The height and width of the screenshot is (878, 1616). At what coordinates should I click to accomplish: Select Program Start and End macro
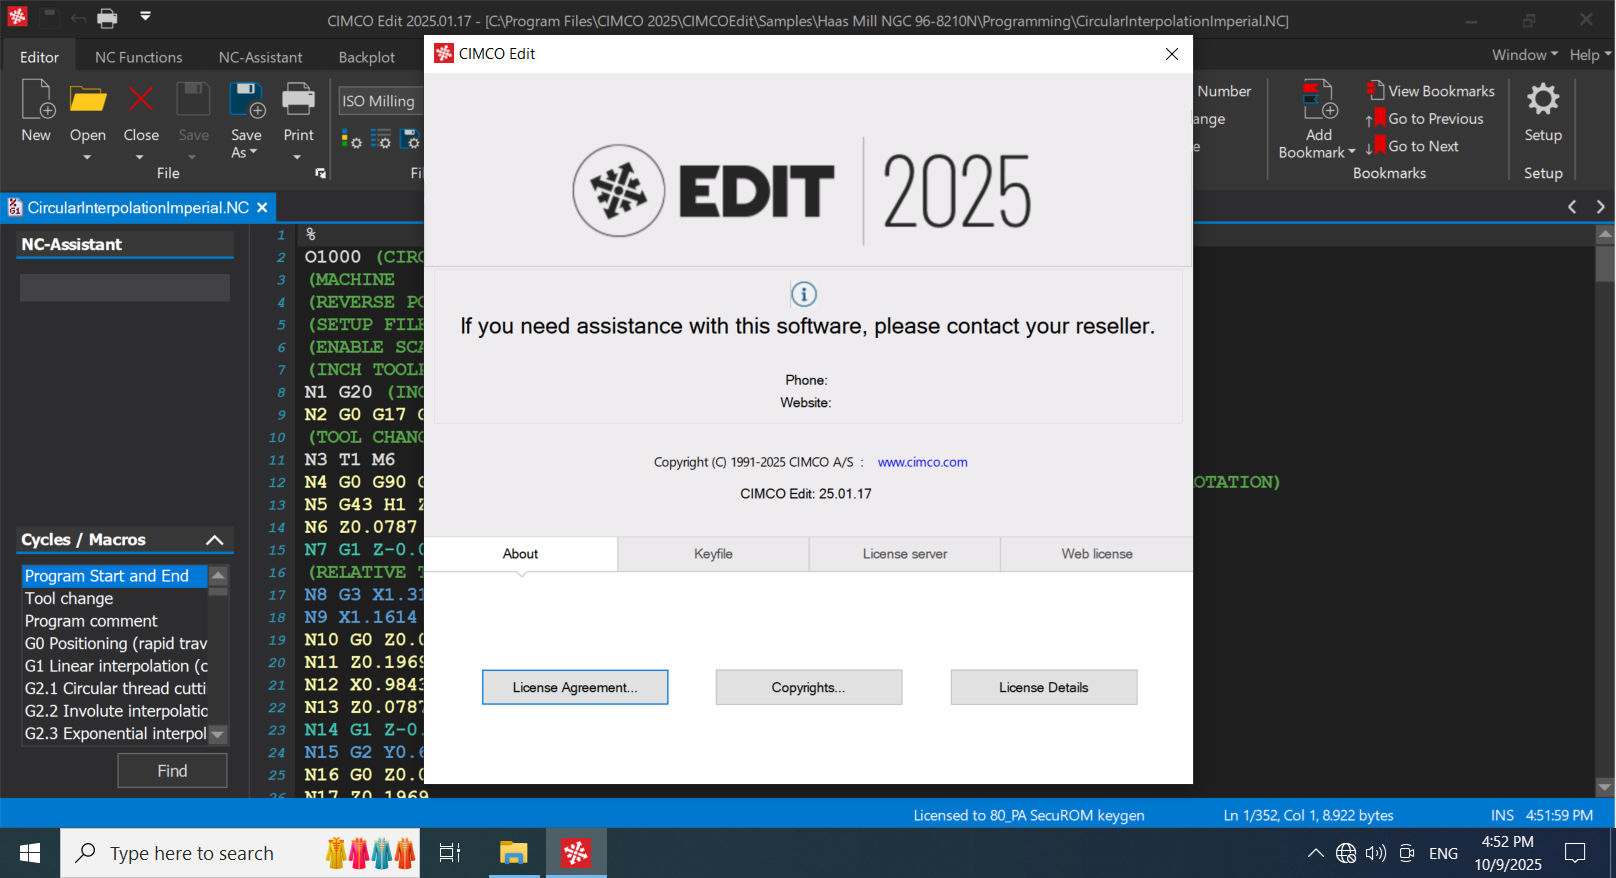point(114,576)
